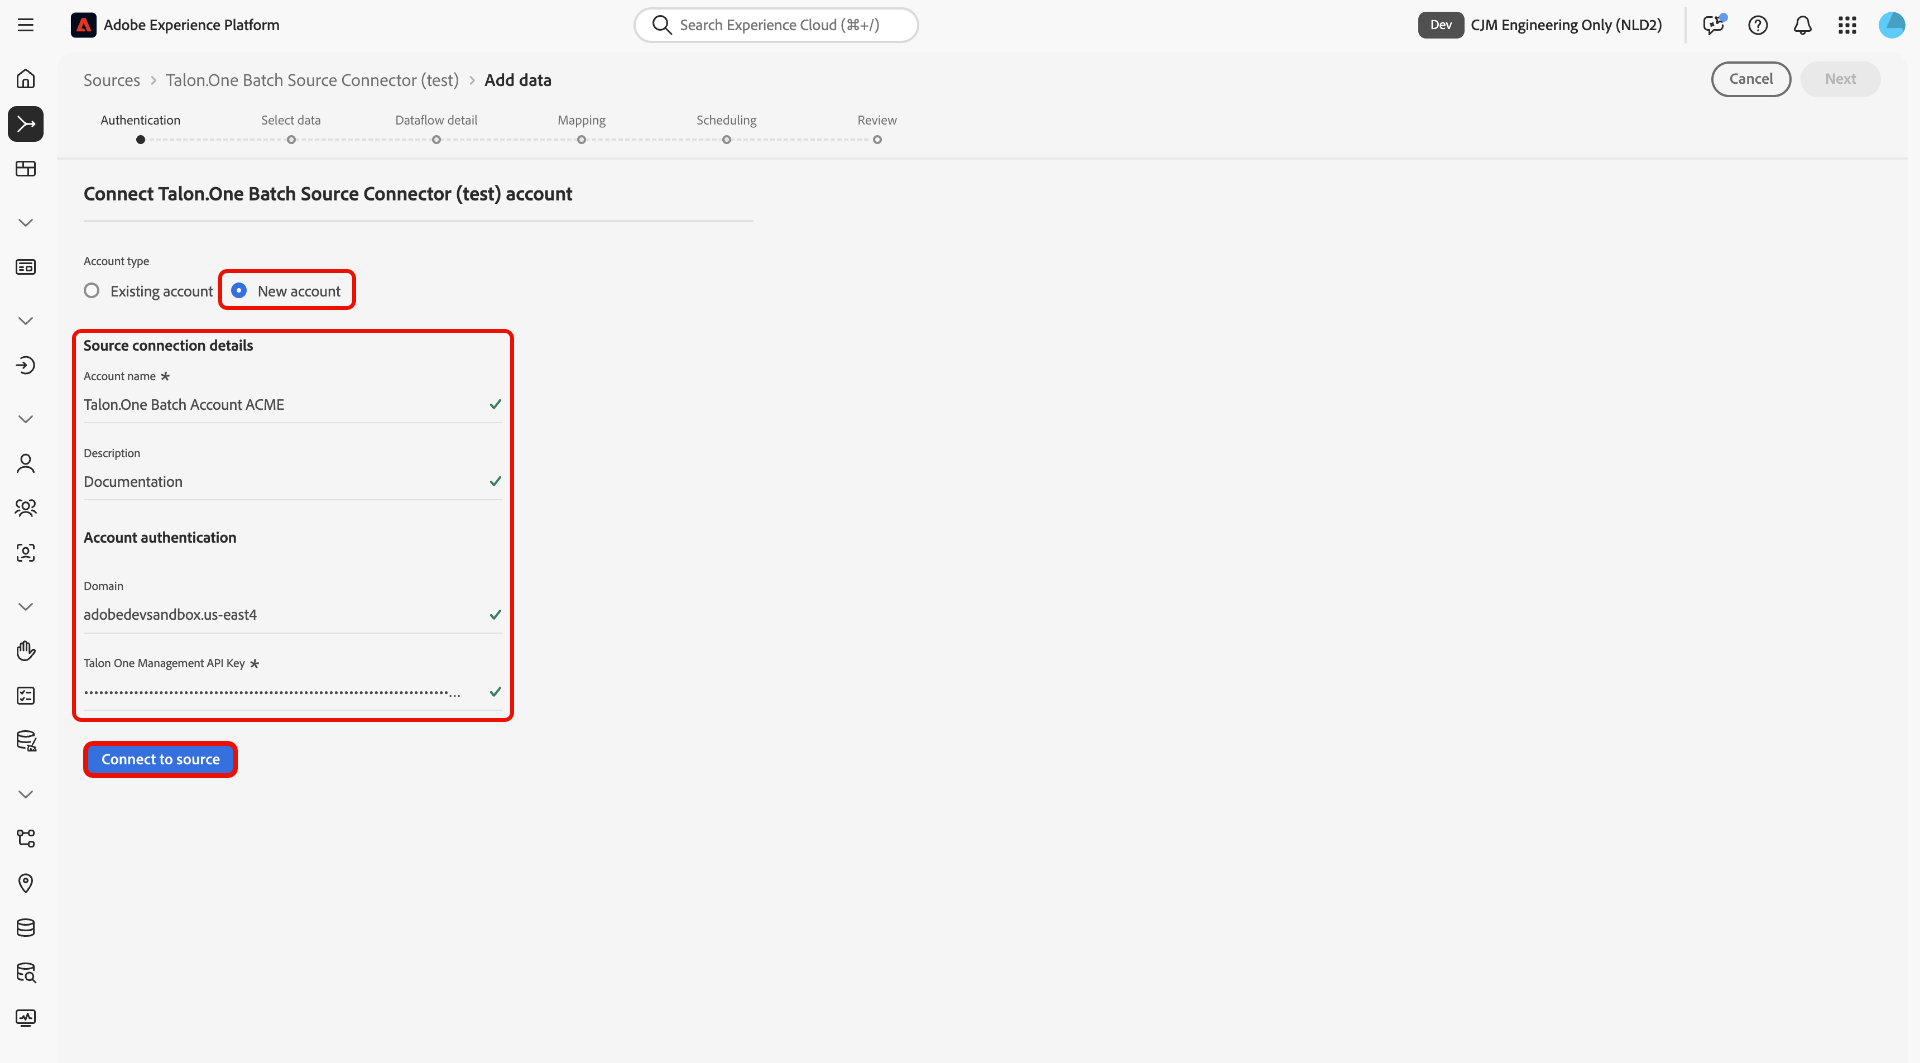Expand the chevron below the face-scan icon
This screenshot has width=1920, height=1063.
26,607
